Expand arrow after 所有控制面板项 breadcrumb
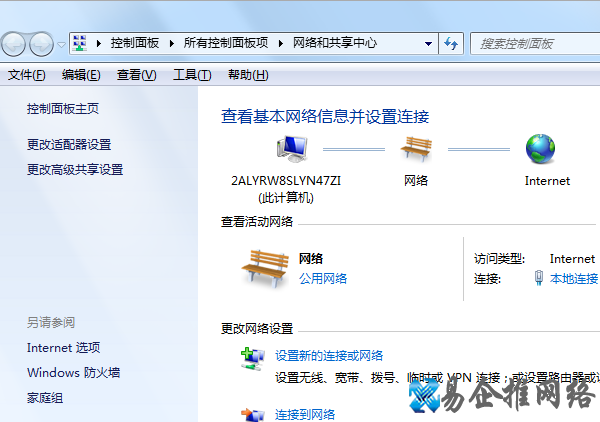 [x=281, y=44]
